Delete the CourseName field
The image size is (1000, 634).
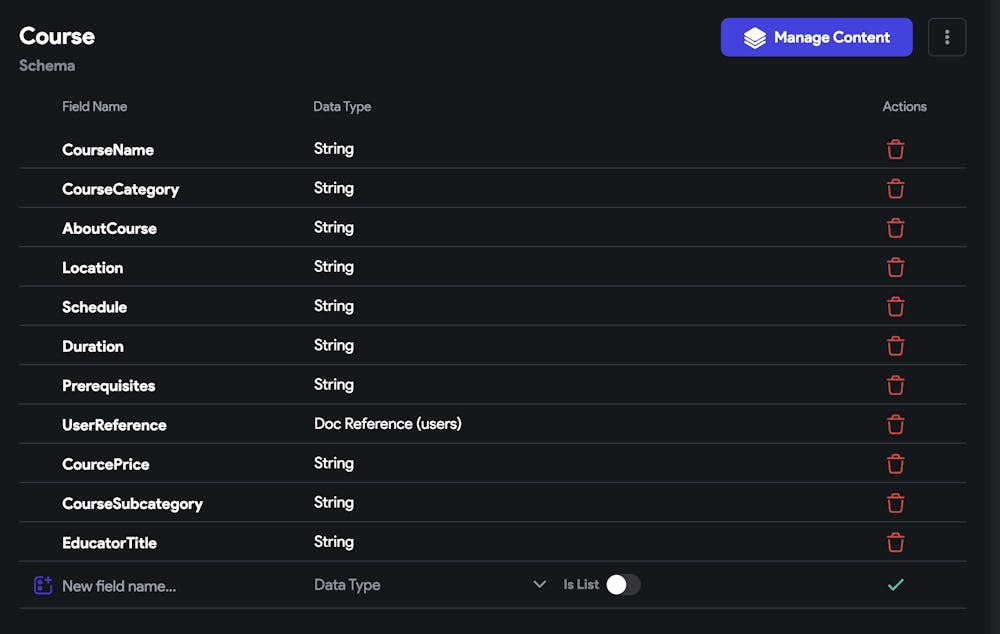coord(895,149)
